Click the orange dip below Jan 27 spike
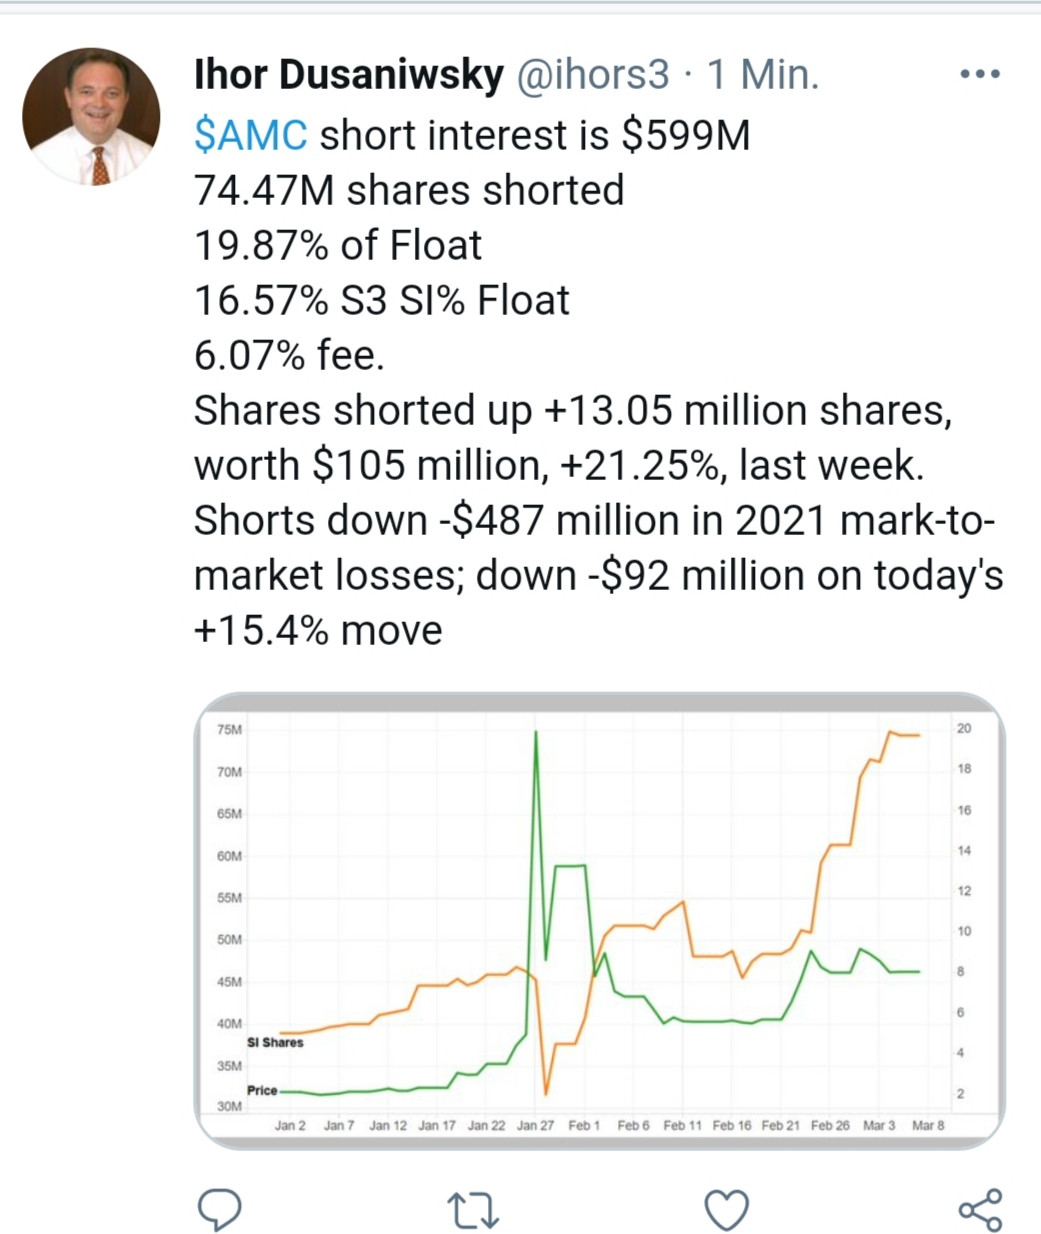1041x1234 pixels. (x=546, y=1090)
